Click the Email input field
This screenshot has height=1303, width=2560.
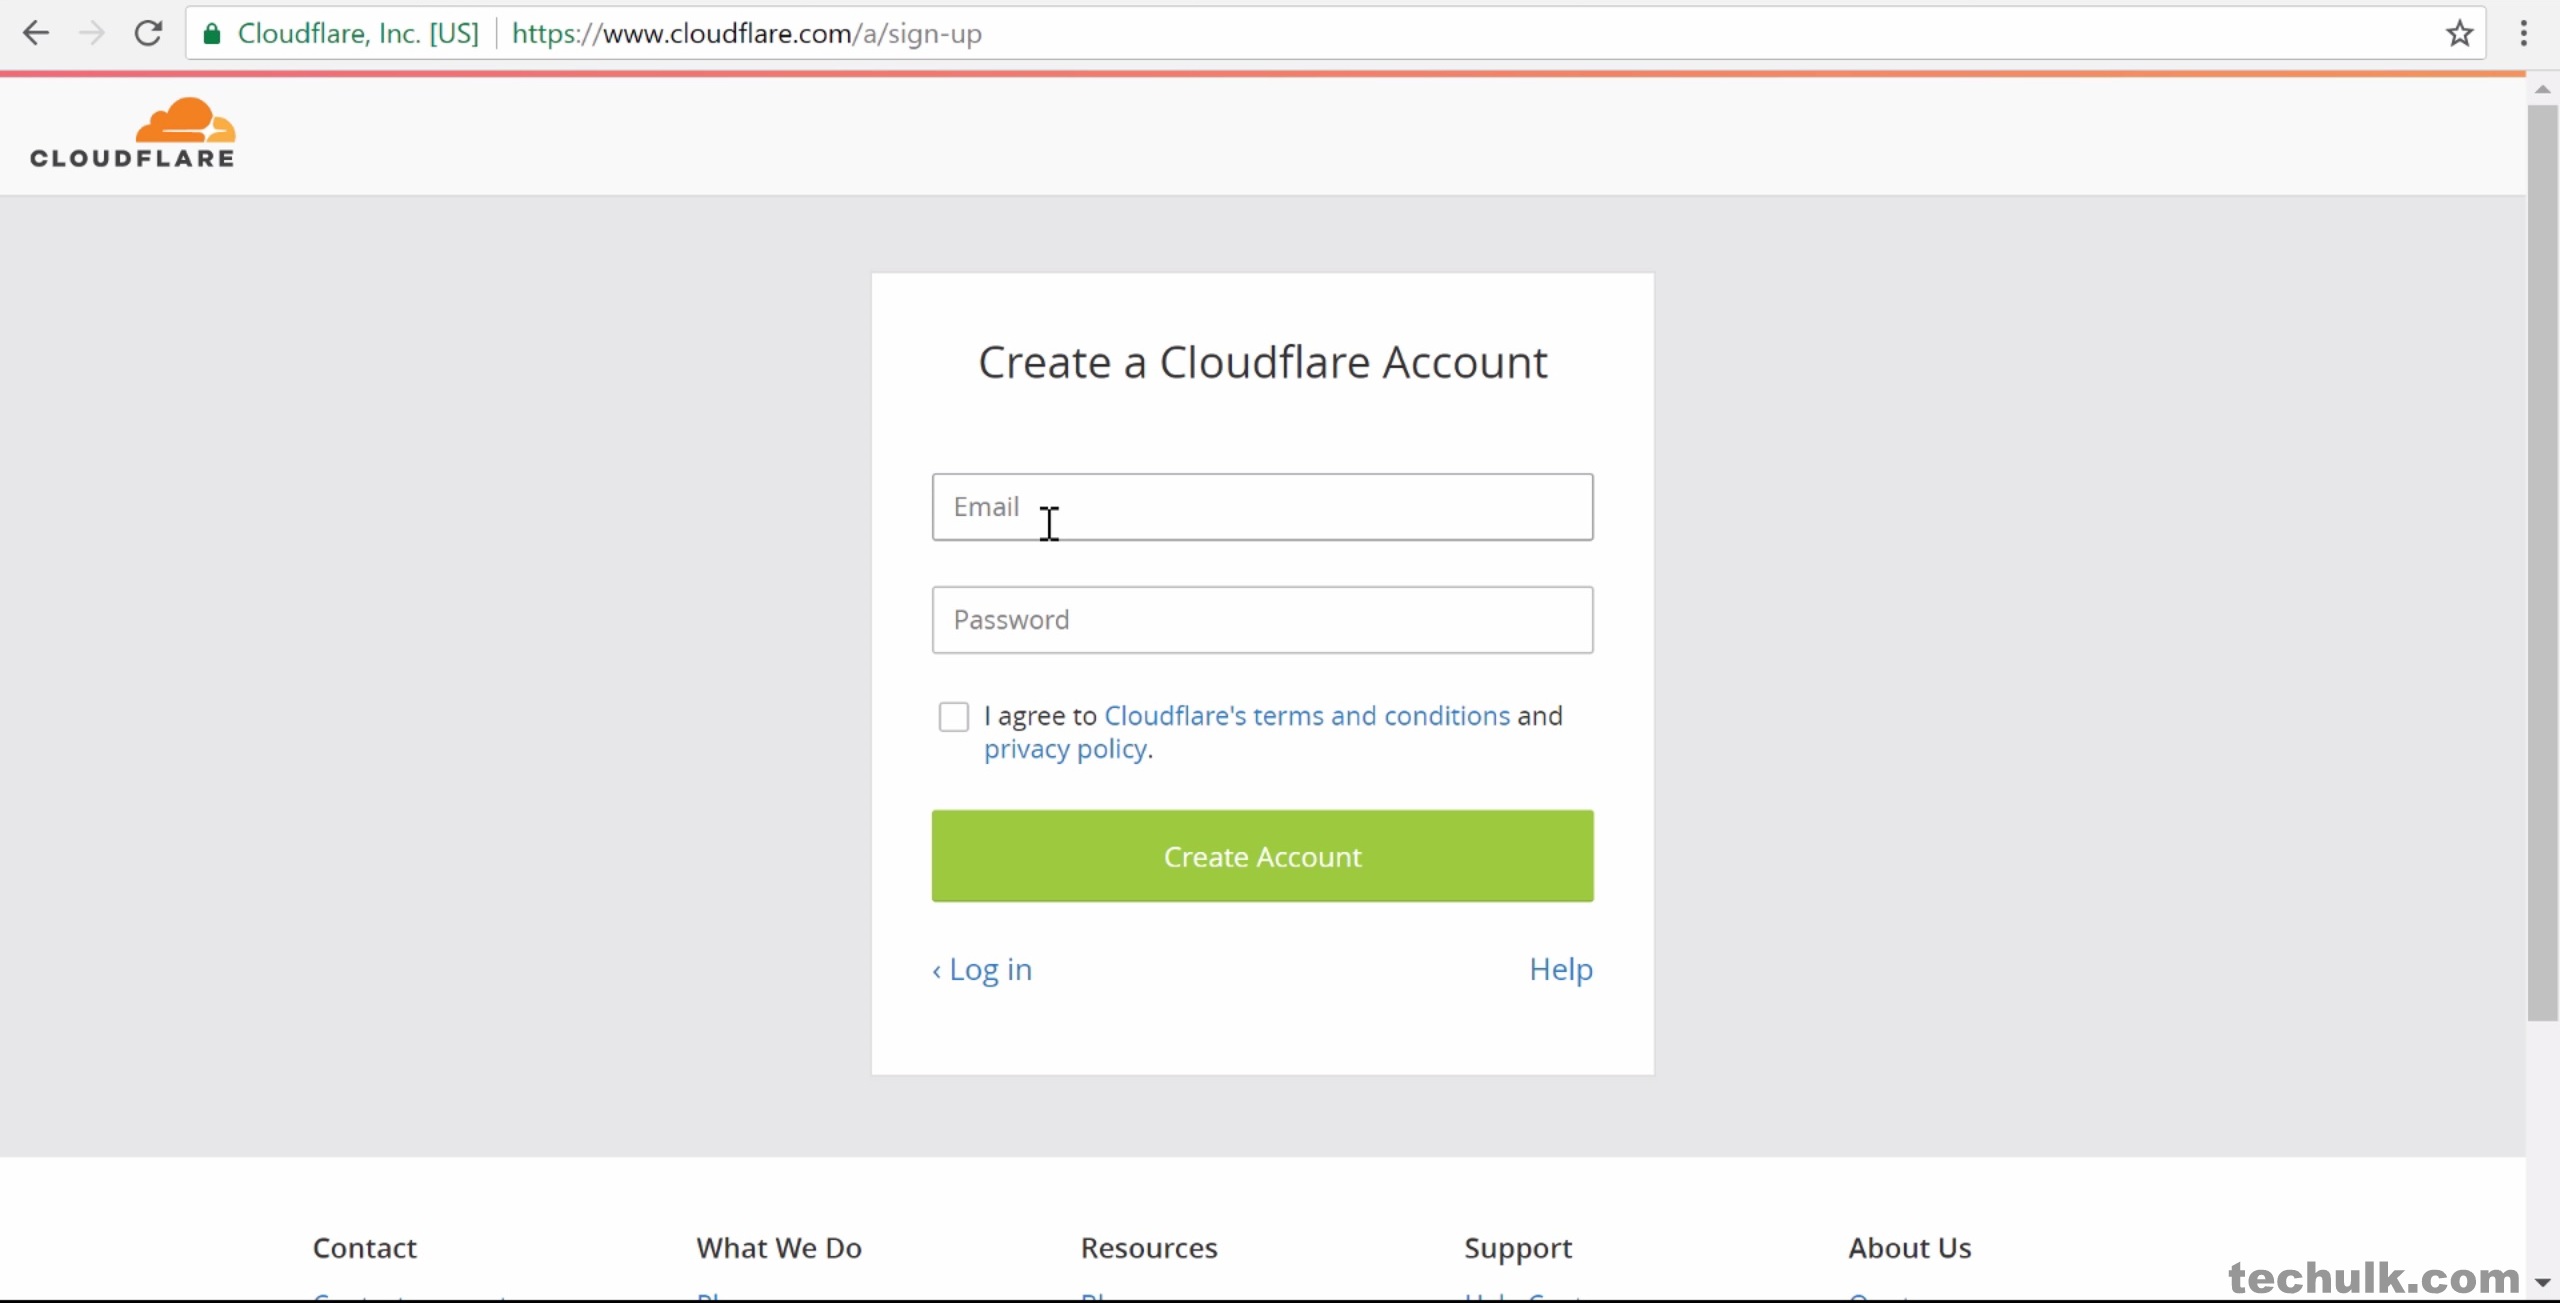pyautogui.click(x=1262, y=507)
